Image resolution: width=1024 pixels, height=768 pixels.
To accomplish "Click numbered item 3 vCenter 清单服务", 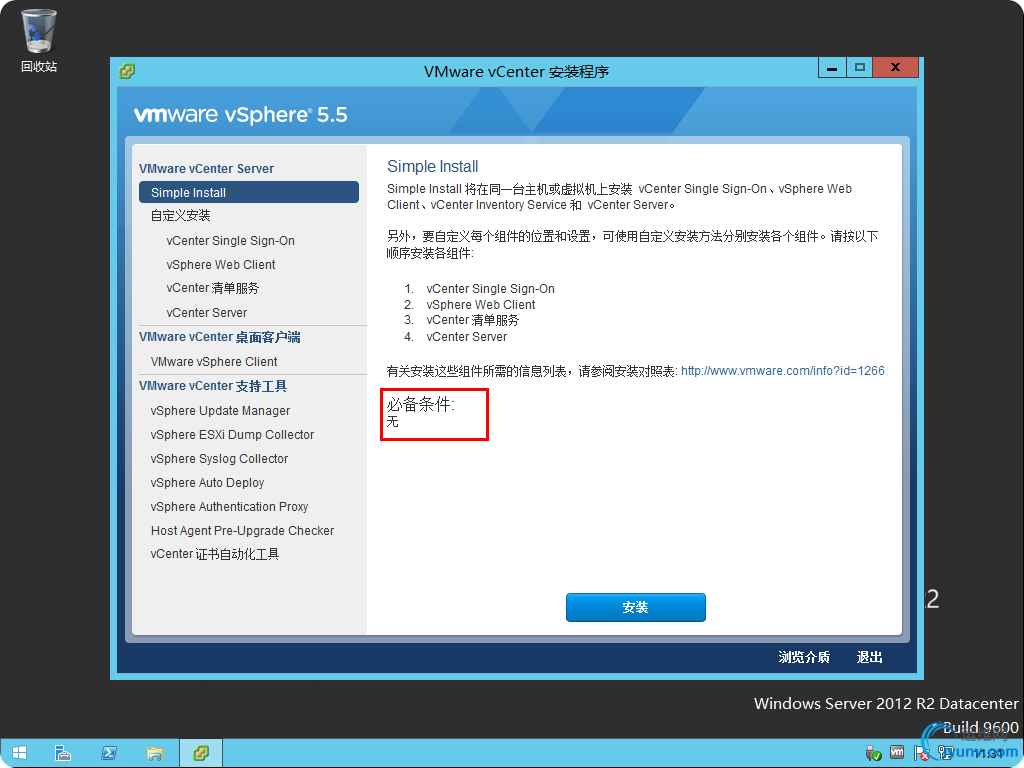I will 473,320.
